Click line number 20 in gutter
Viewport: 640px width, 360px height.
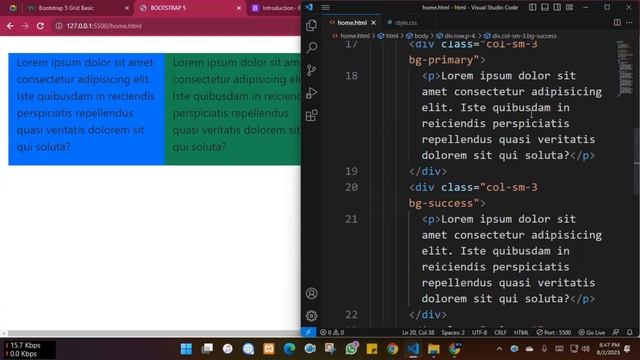[351, 187]
